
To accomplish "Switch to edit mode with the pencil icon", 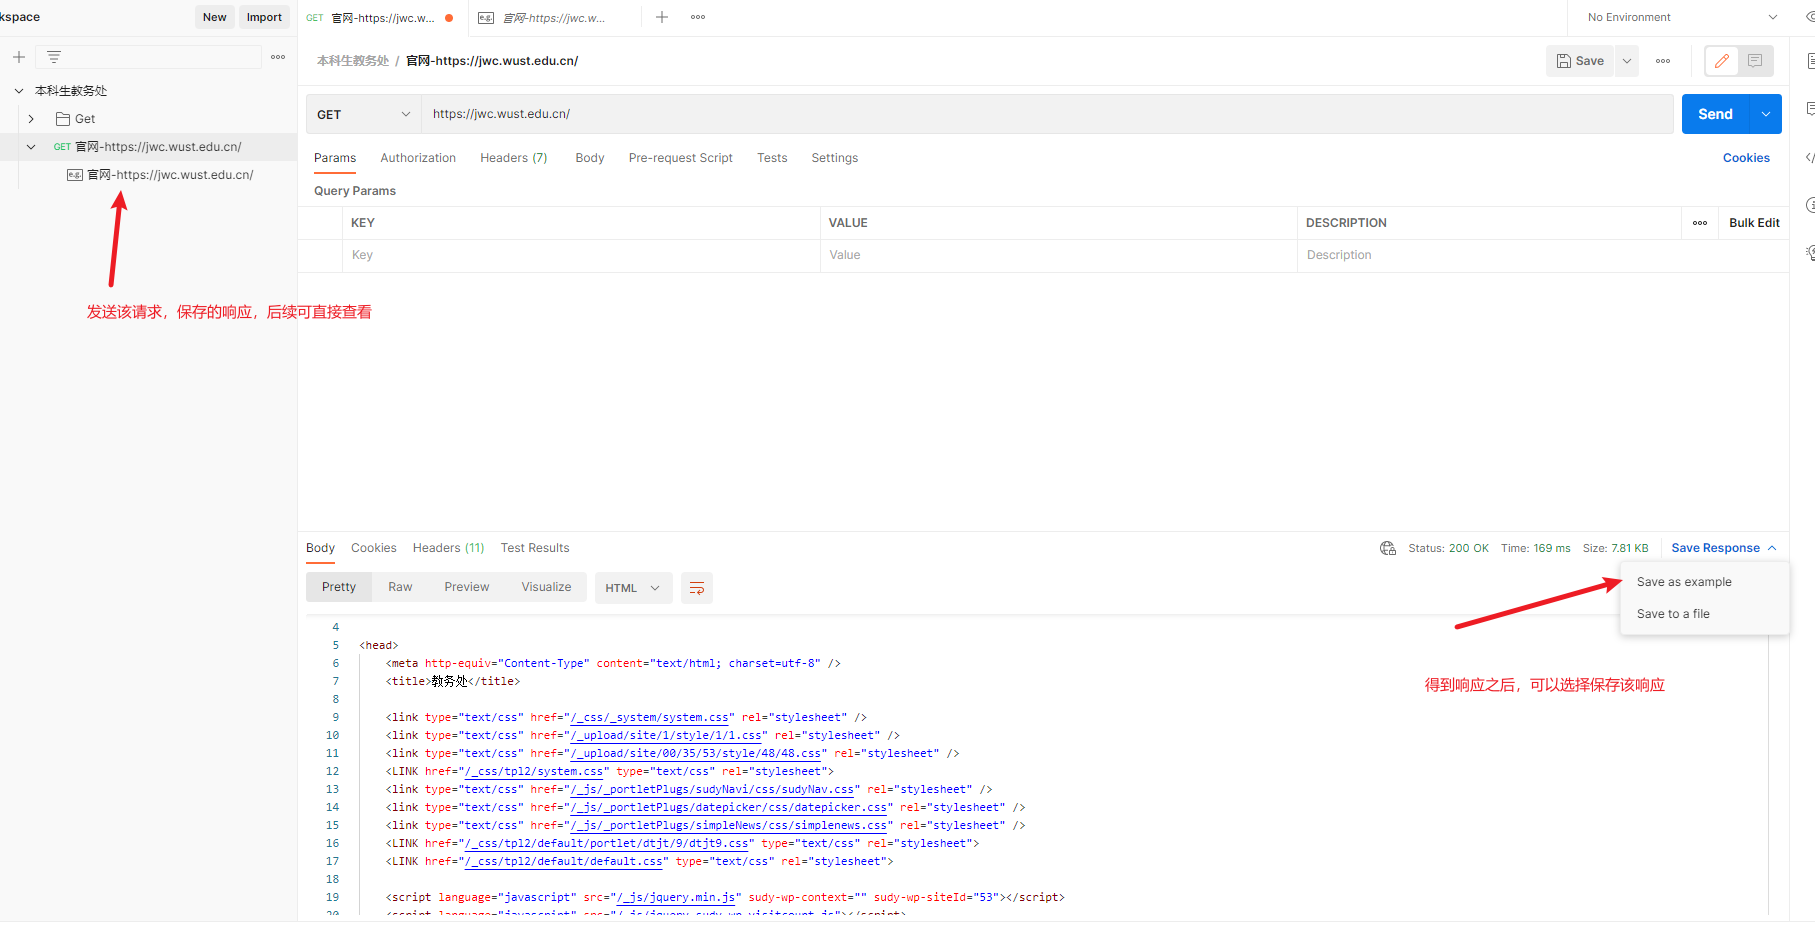I will coord(1722,61).
